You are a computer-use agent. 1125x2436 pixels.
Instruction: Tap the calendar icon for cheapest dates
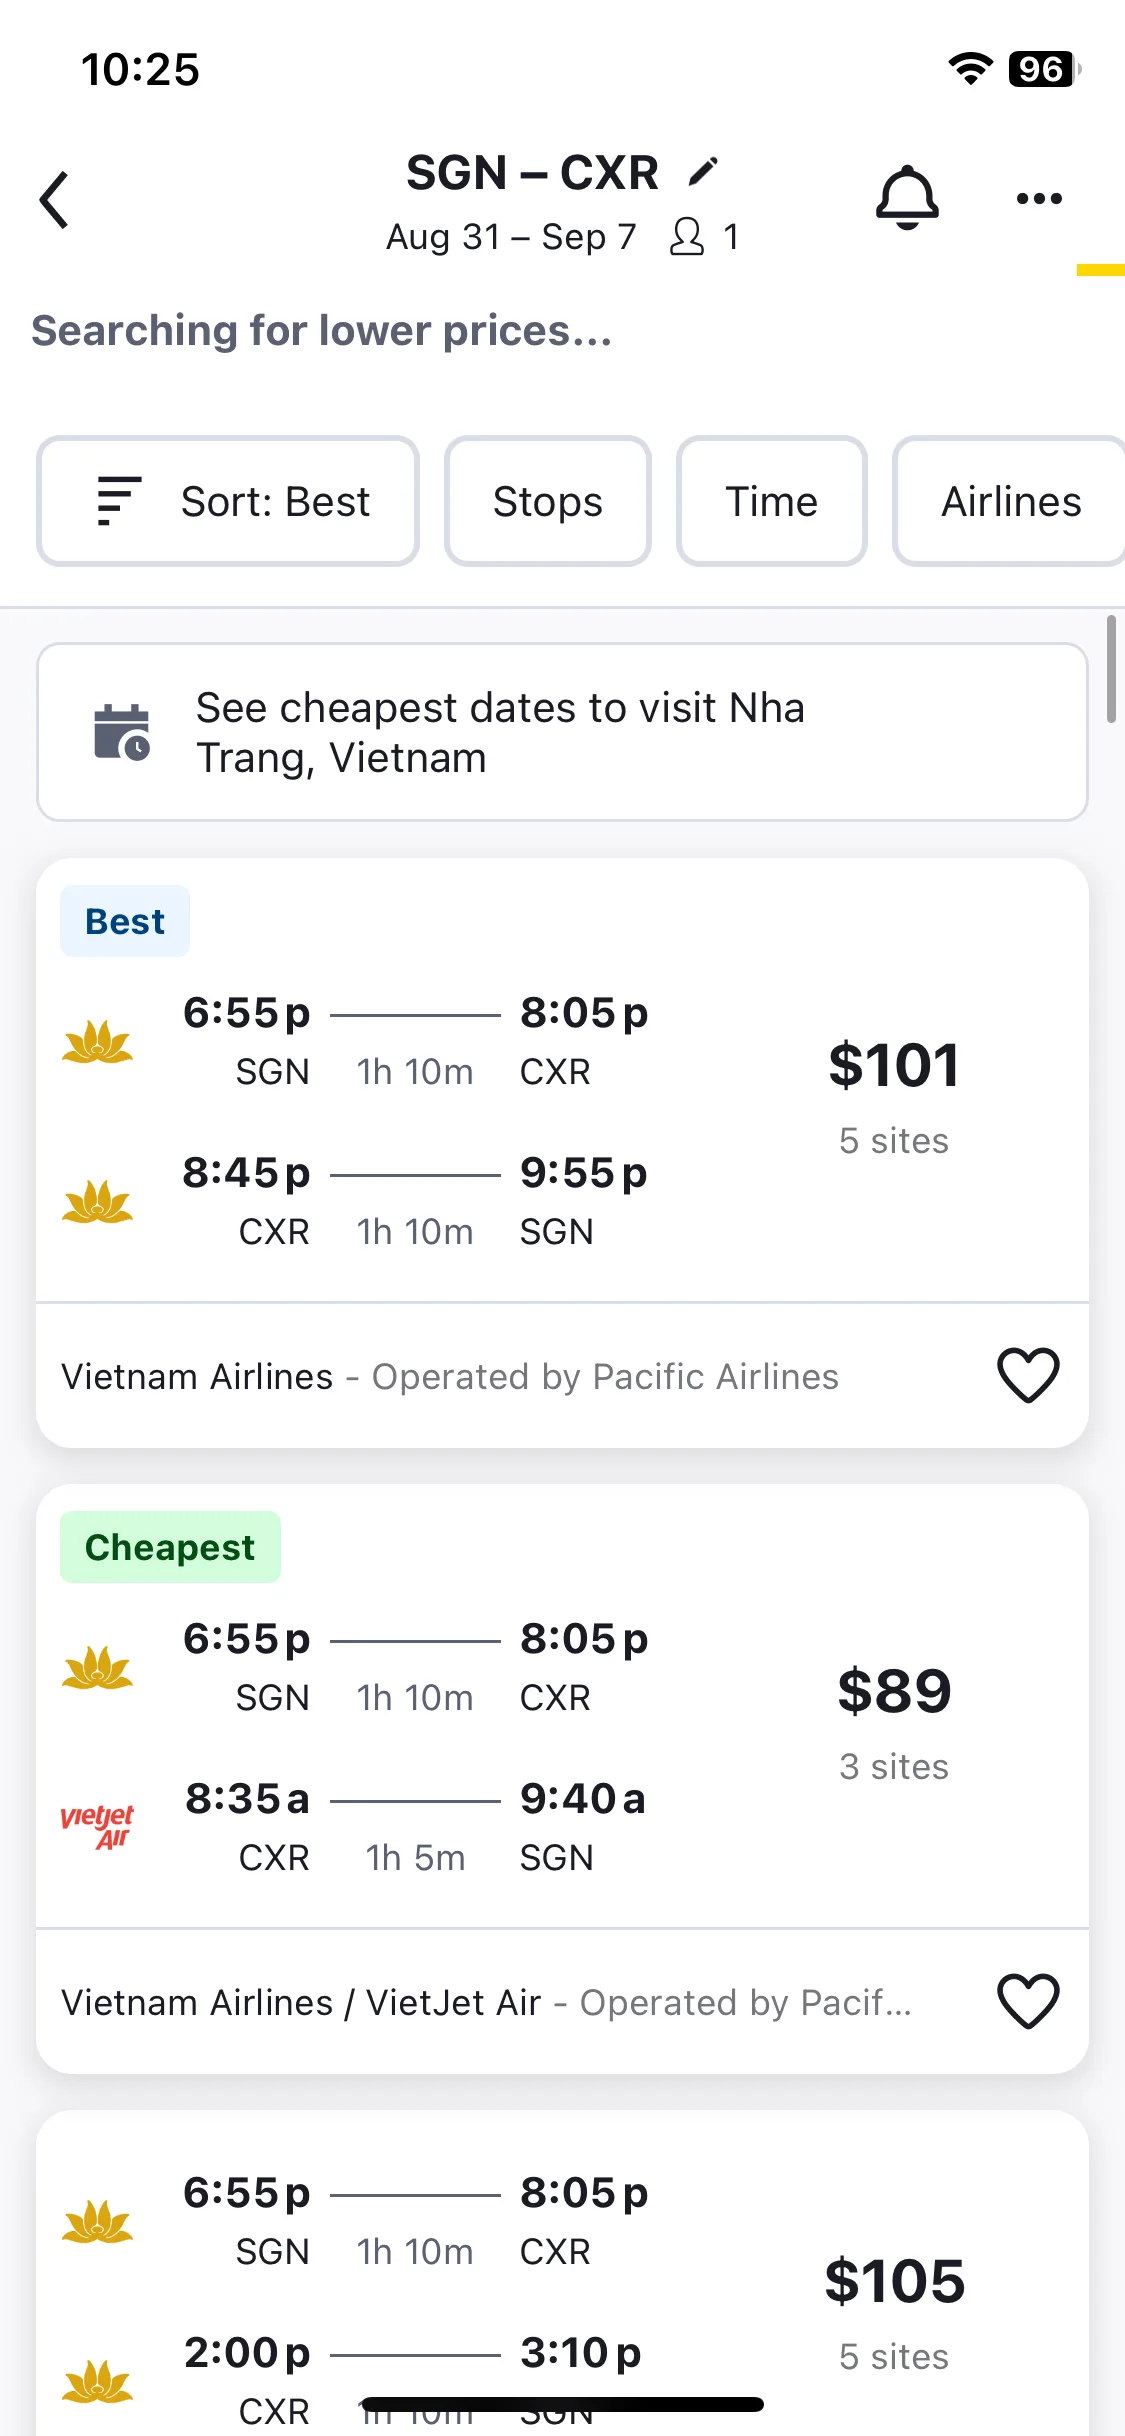click(121, 732)
